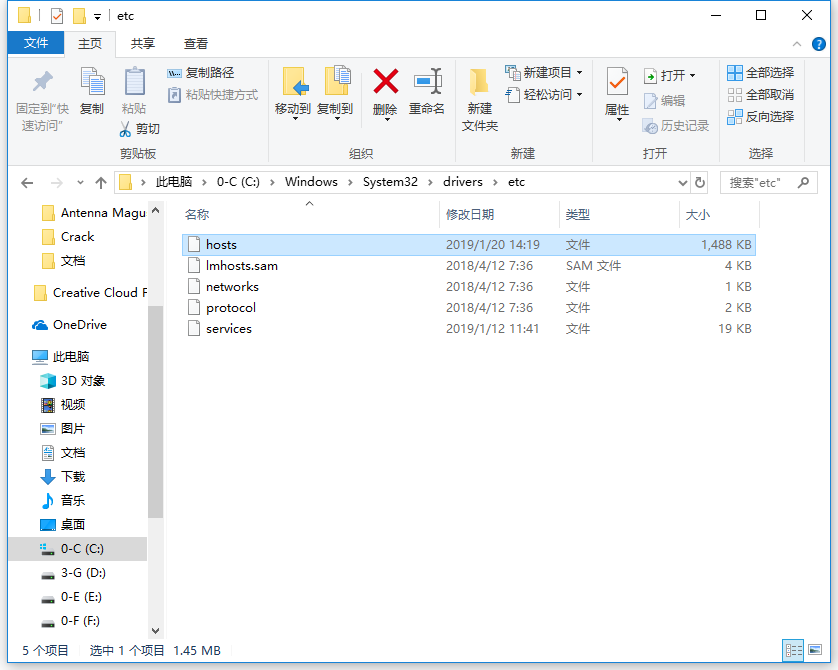Image resolution: width=838 pixels, height=670 pixels.
Task: Click the Help question mark icon
Action: click(818, 44)
